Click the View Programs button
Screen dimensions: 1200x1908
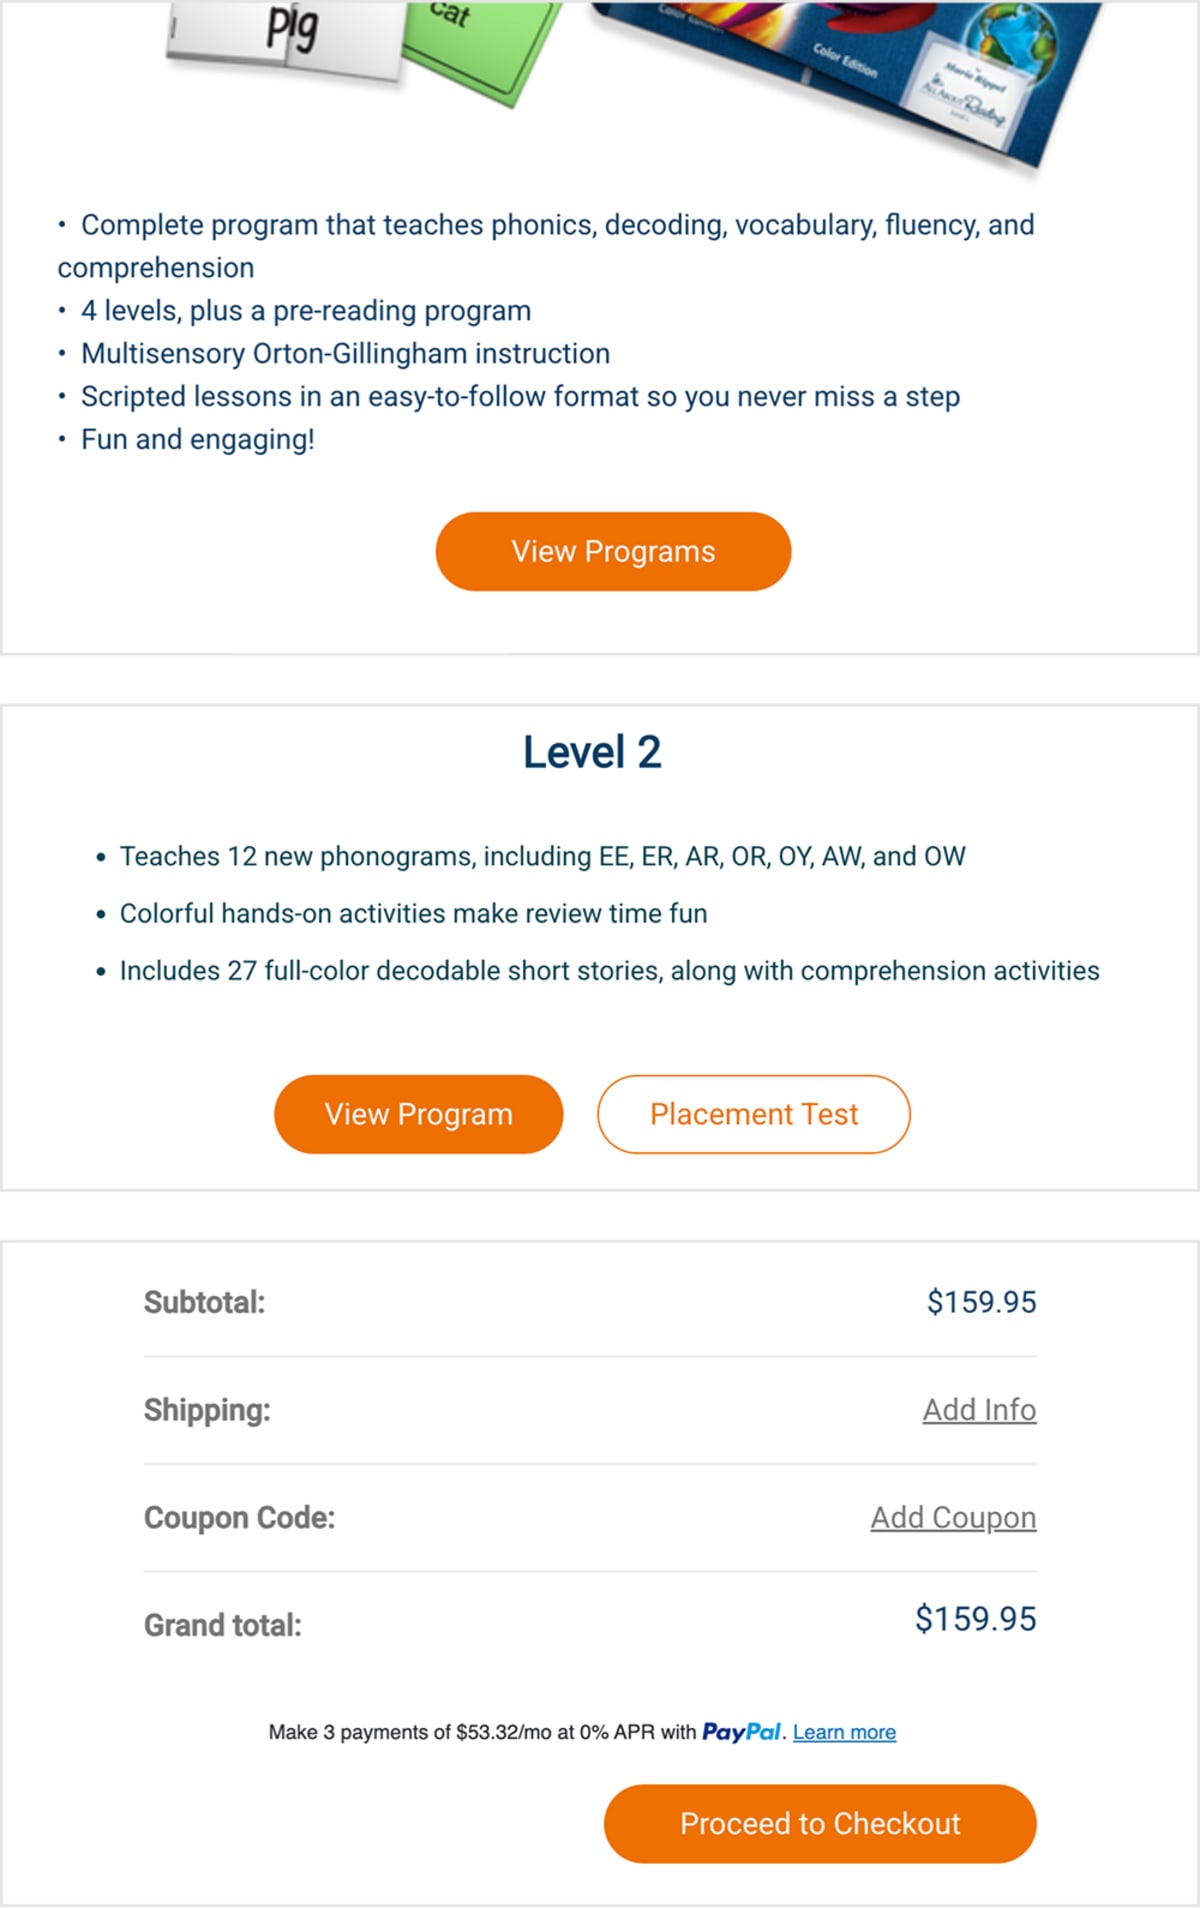coord(612,550)
